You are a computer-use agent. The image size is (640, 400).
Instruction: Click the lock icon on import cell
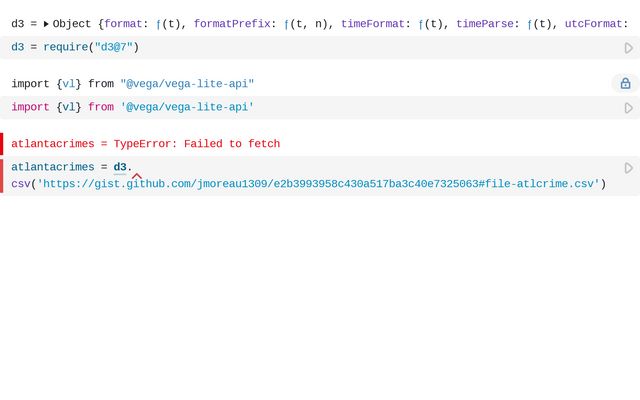(625, 84)
